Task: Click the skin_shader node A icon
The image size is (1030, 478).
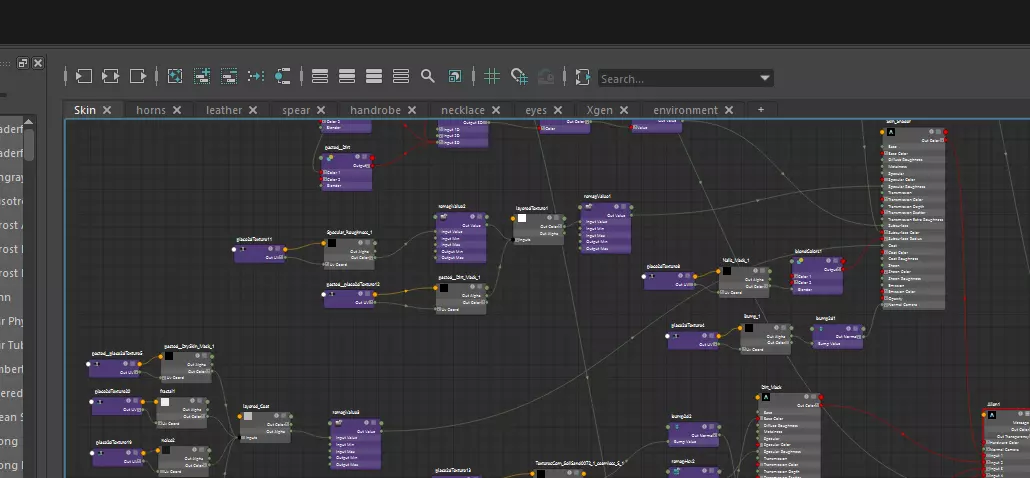Action: click(891, 131)
